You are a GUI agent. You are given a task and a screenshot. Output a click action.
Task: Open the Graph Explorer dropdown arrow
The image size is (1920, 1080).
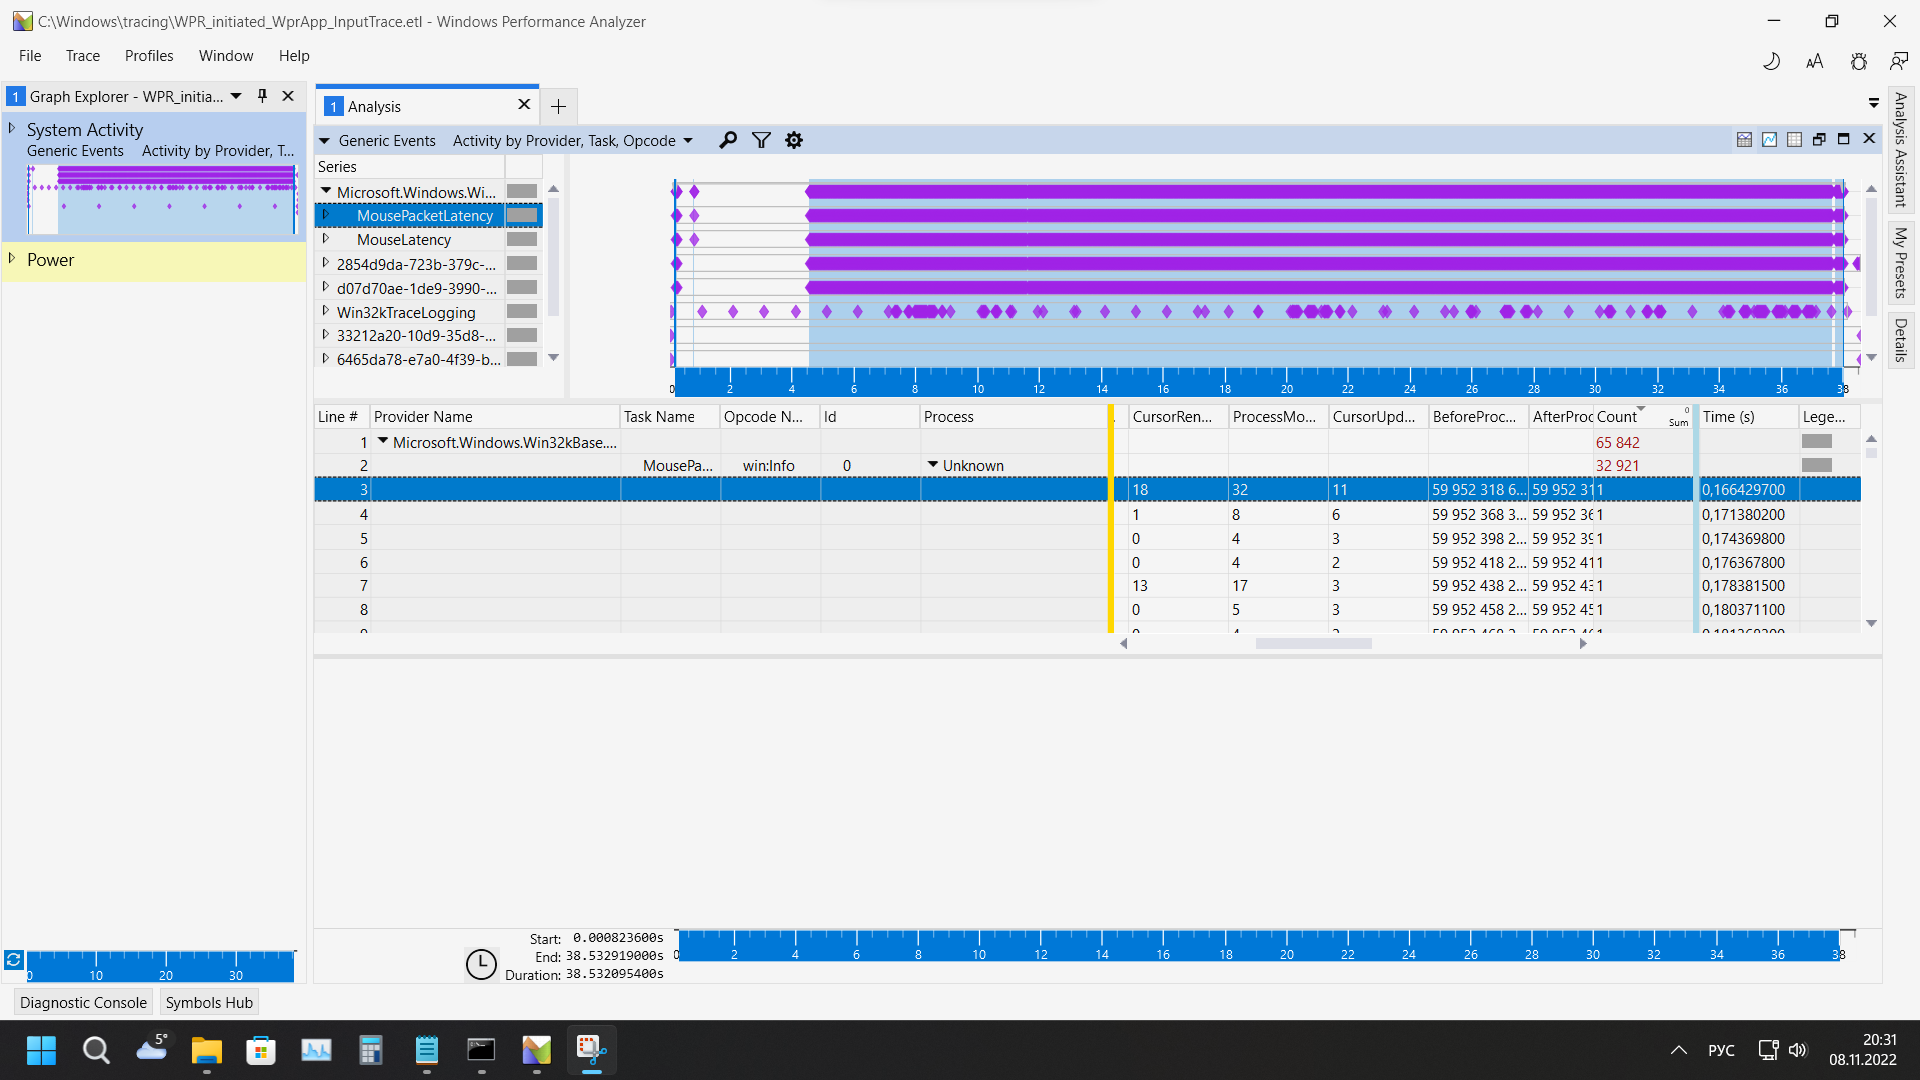tap(236, 96)
